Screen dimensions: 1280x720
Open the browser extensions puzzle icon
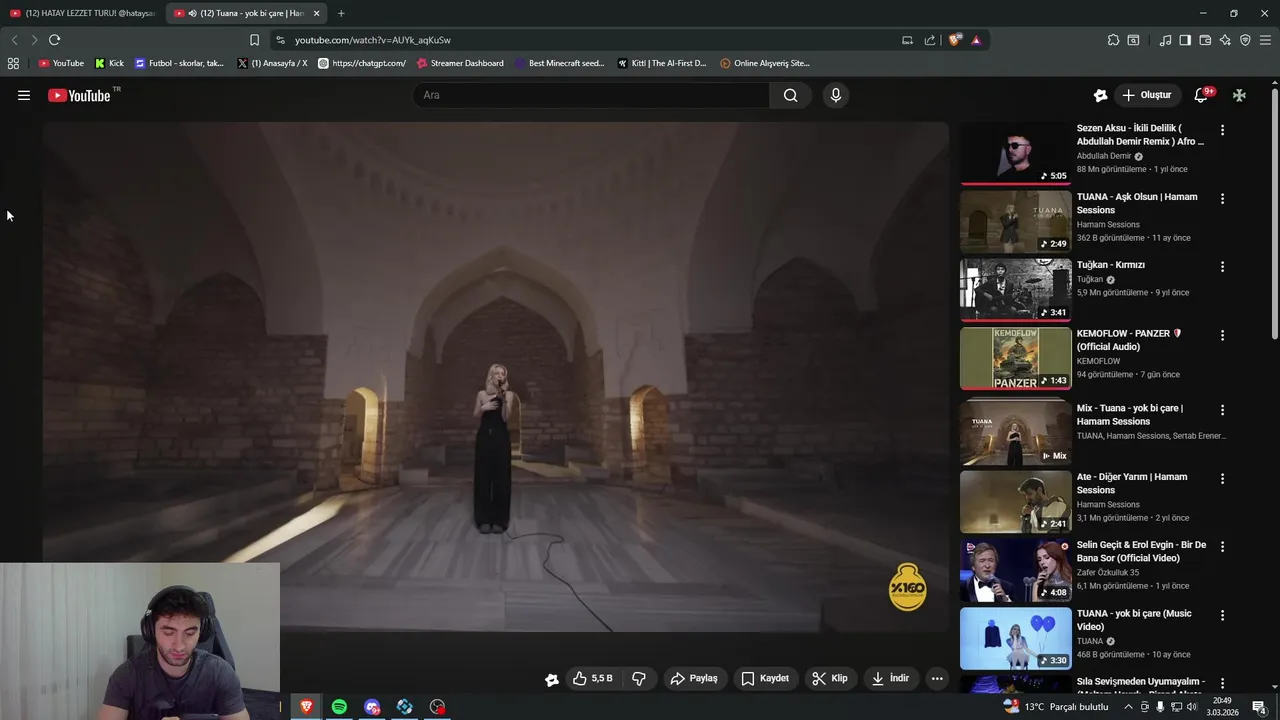[x=1113, y=40]
